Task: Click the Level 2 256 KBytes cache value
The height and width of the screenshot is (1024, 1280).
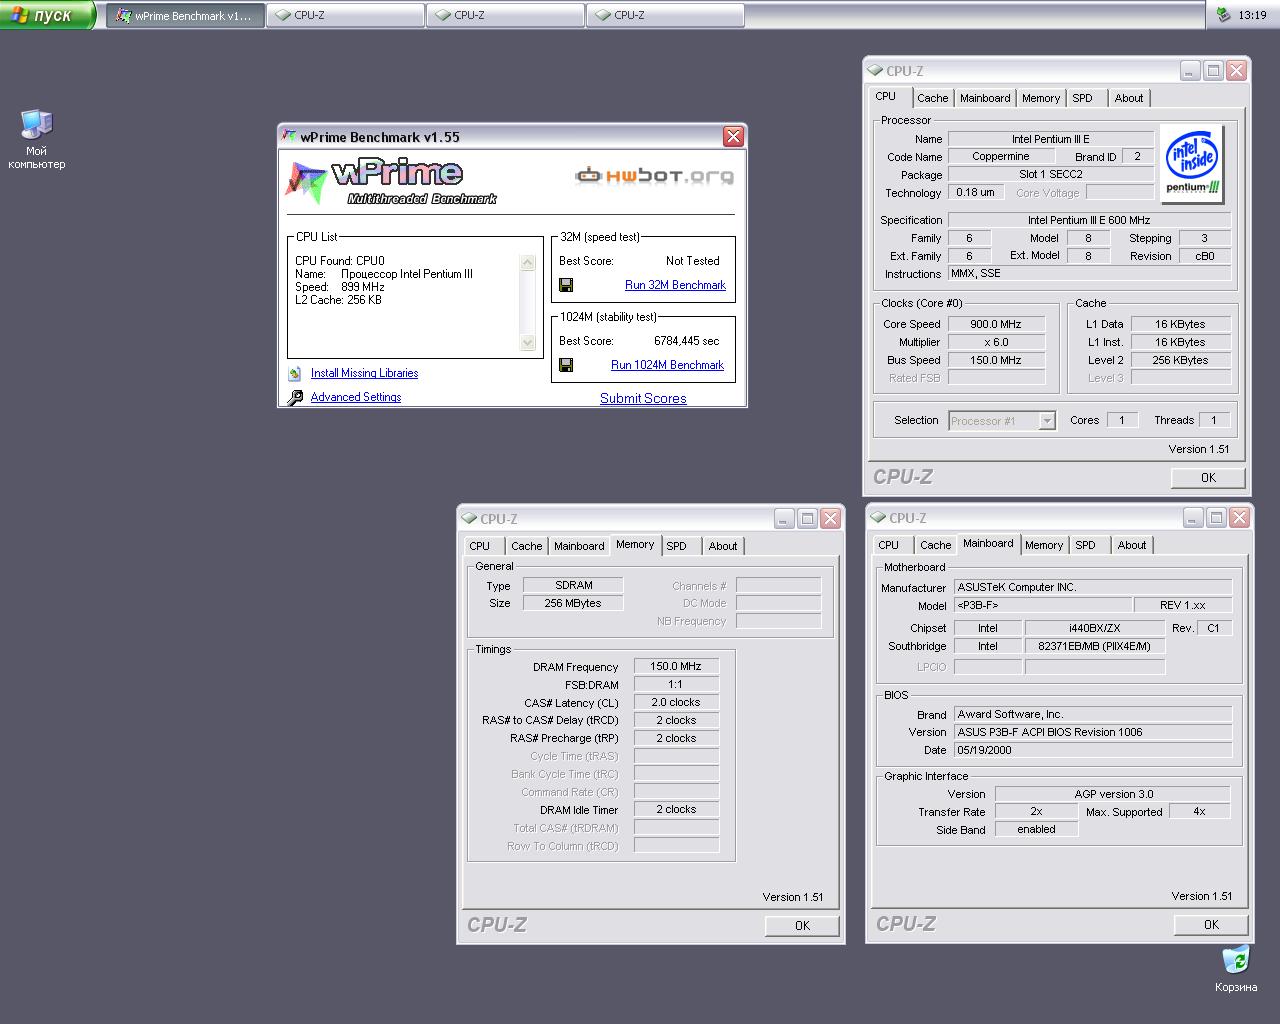Action: coord(1180,360)
